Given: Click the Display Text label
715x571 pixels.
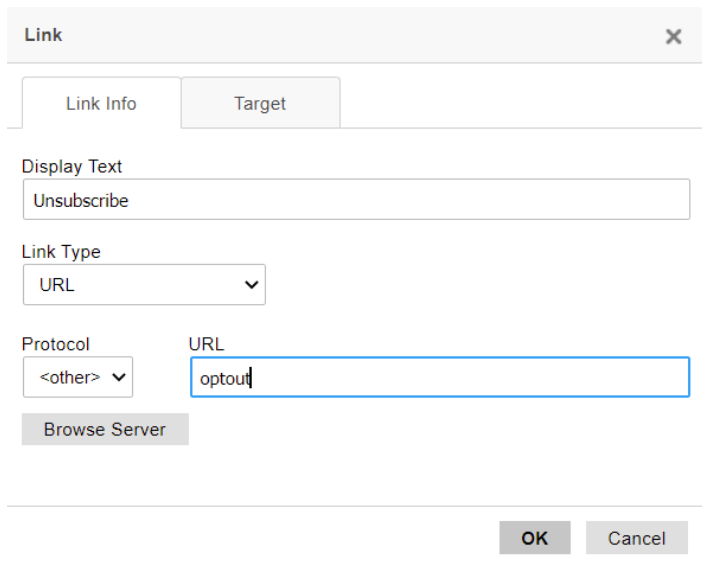Looking at the screenshot, I should point(72,167).
